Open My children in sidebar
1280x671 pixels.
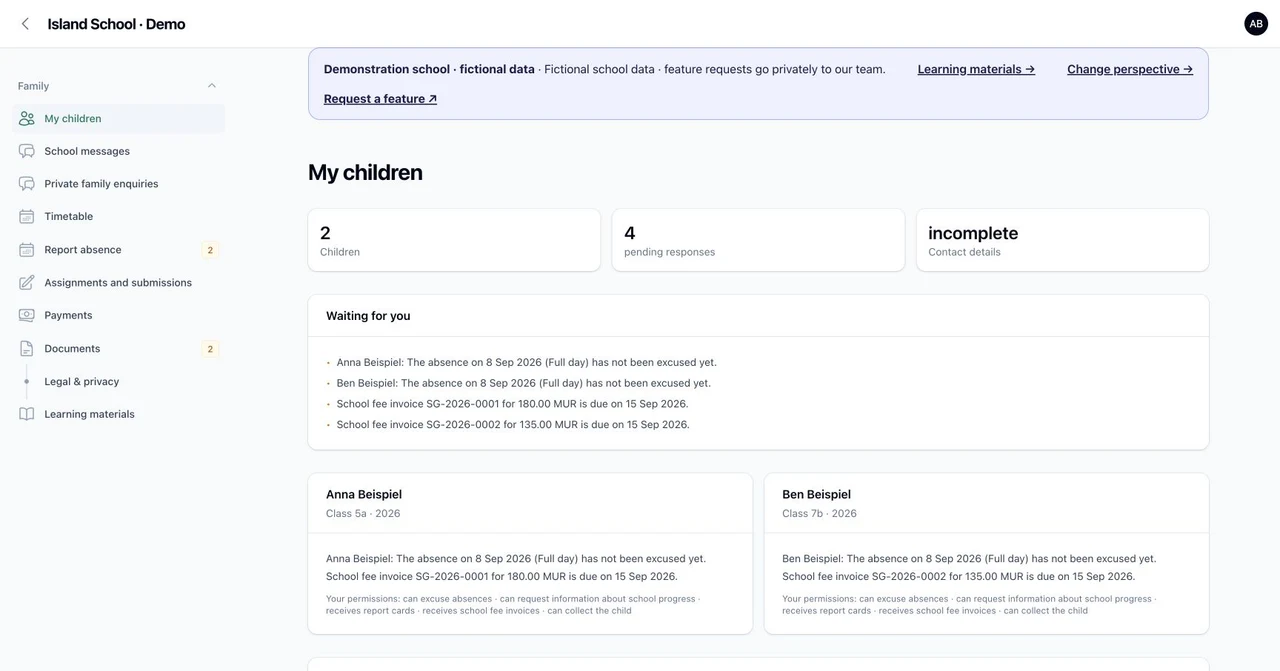(x=119, y=119)
